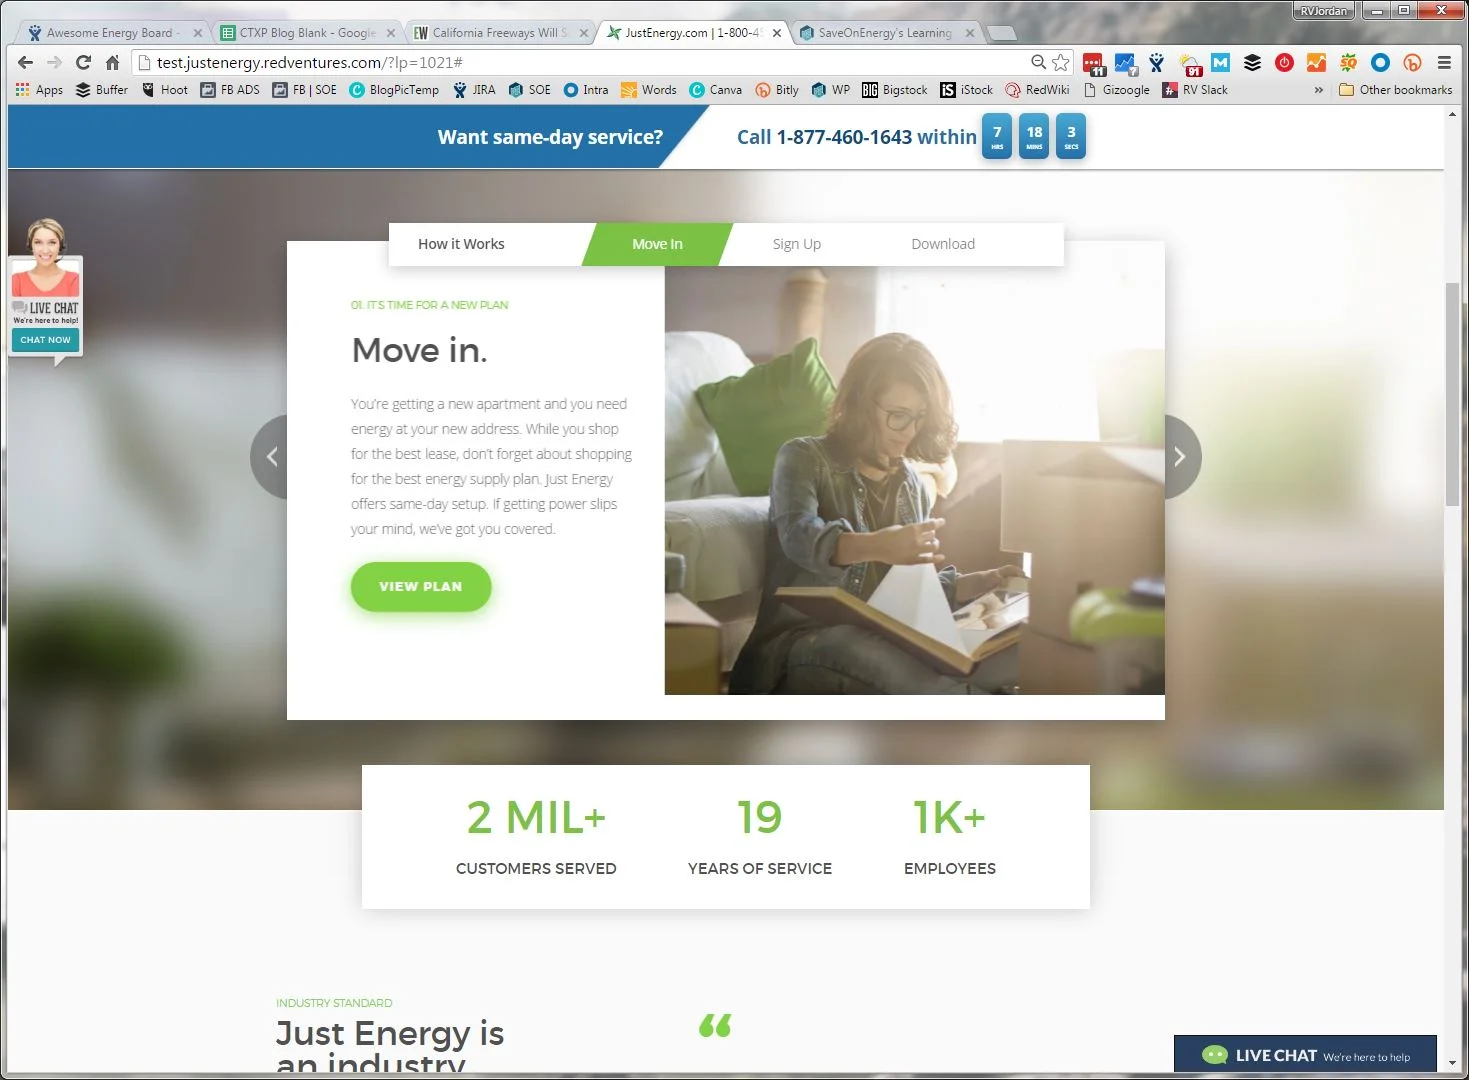Select the Sign Up slider tab
The image size is (1469, 1080).
[x=796, y=244]
